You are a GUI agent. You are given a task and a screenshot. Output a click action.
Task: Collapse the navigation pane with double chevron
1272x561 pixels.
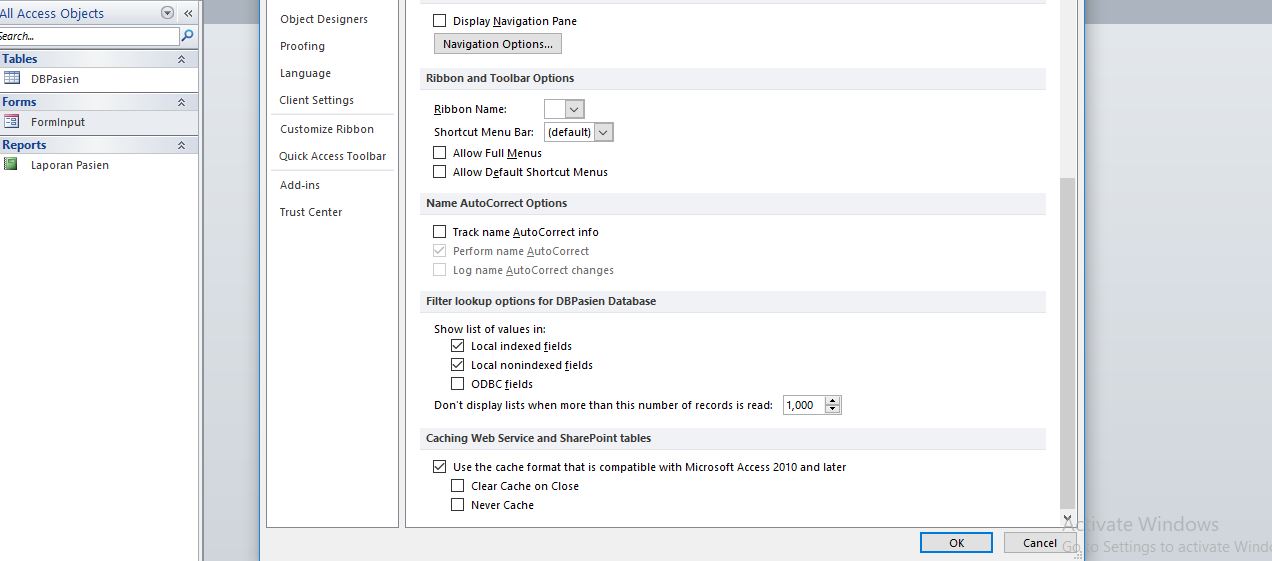pos(188,14)
